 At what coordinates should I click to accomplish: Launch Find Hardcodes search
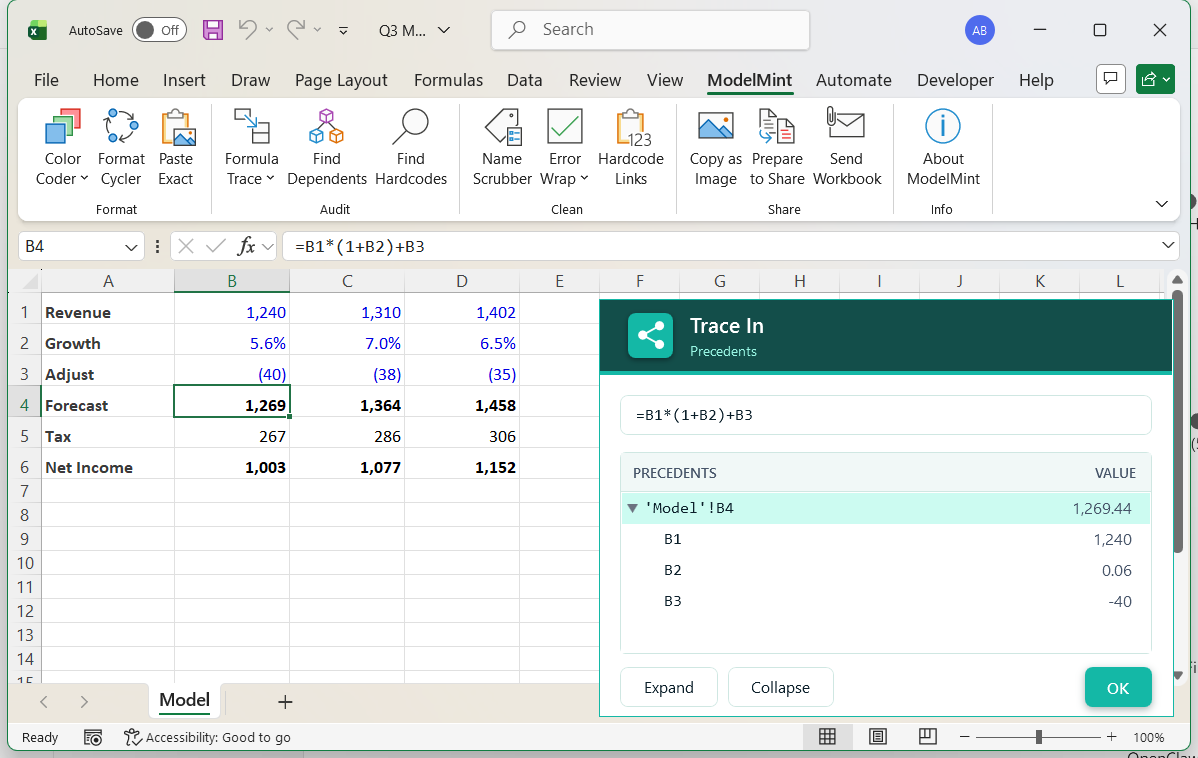[x=410, y=148]
